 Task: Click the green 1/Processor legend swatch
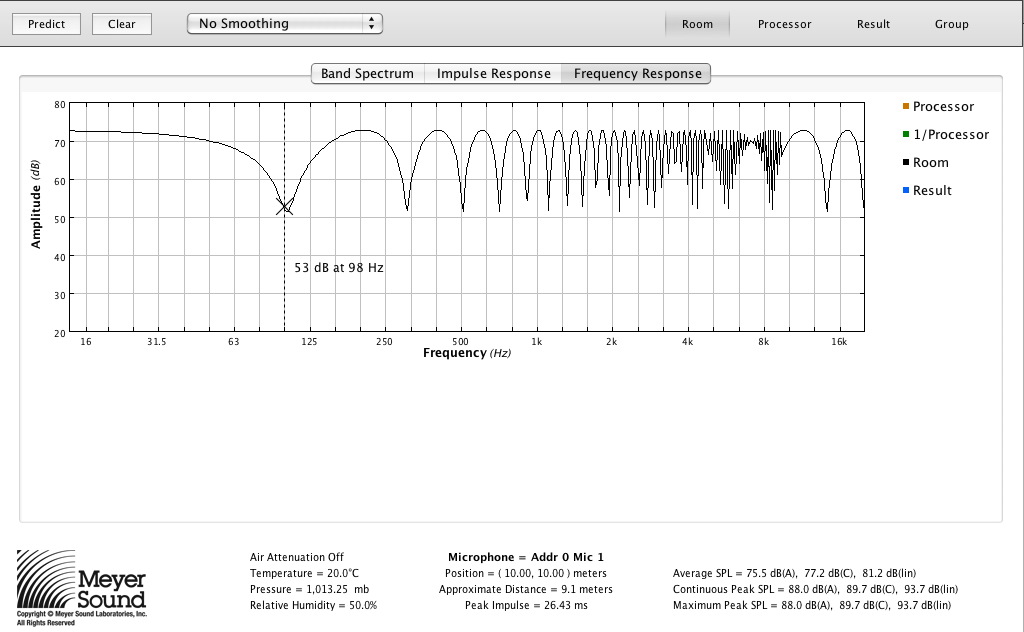click(906, 135)
